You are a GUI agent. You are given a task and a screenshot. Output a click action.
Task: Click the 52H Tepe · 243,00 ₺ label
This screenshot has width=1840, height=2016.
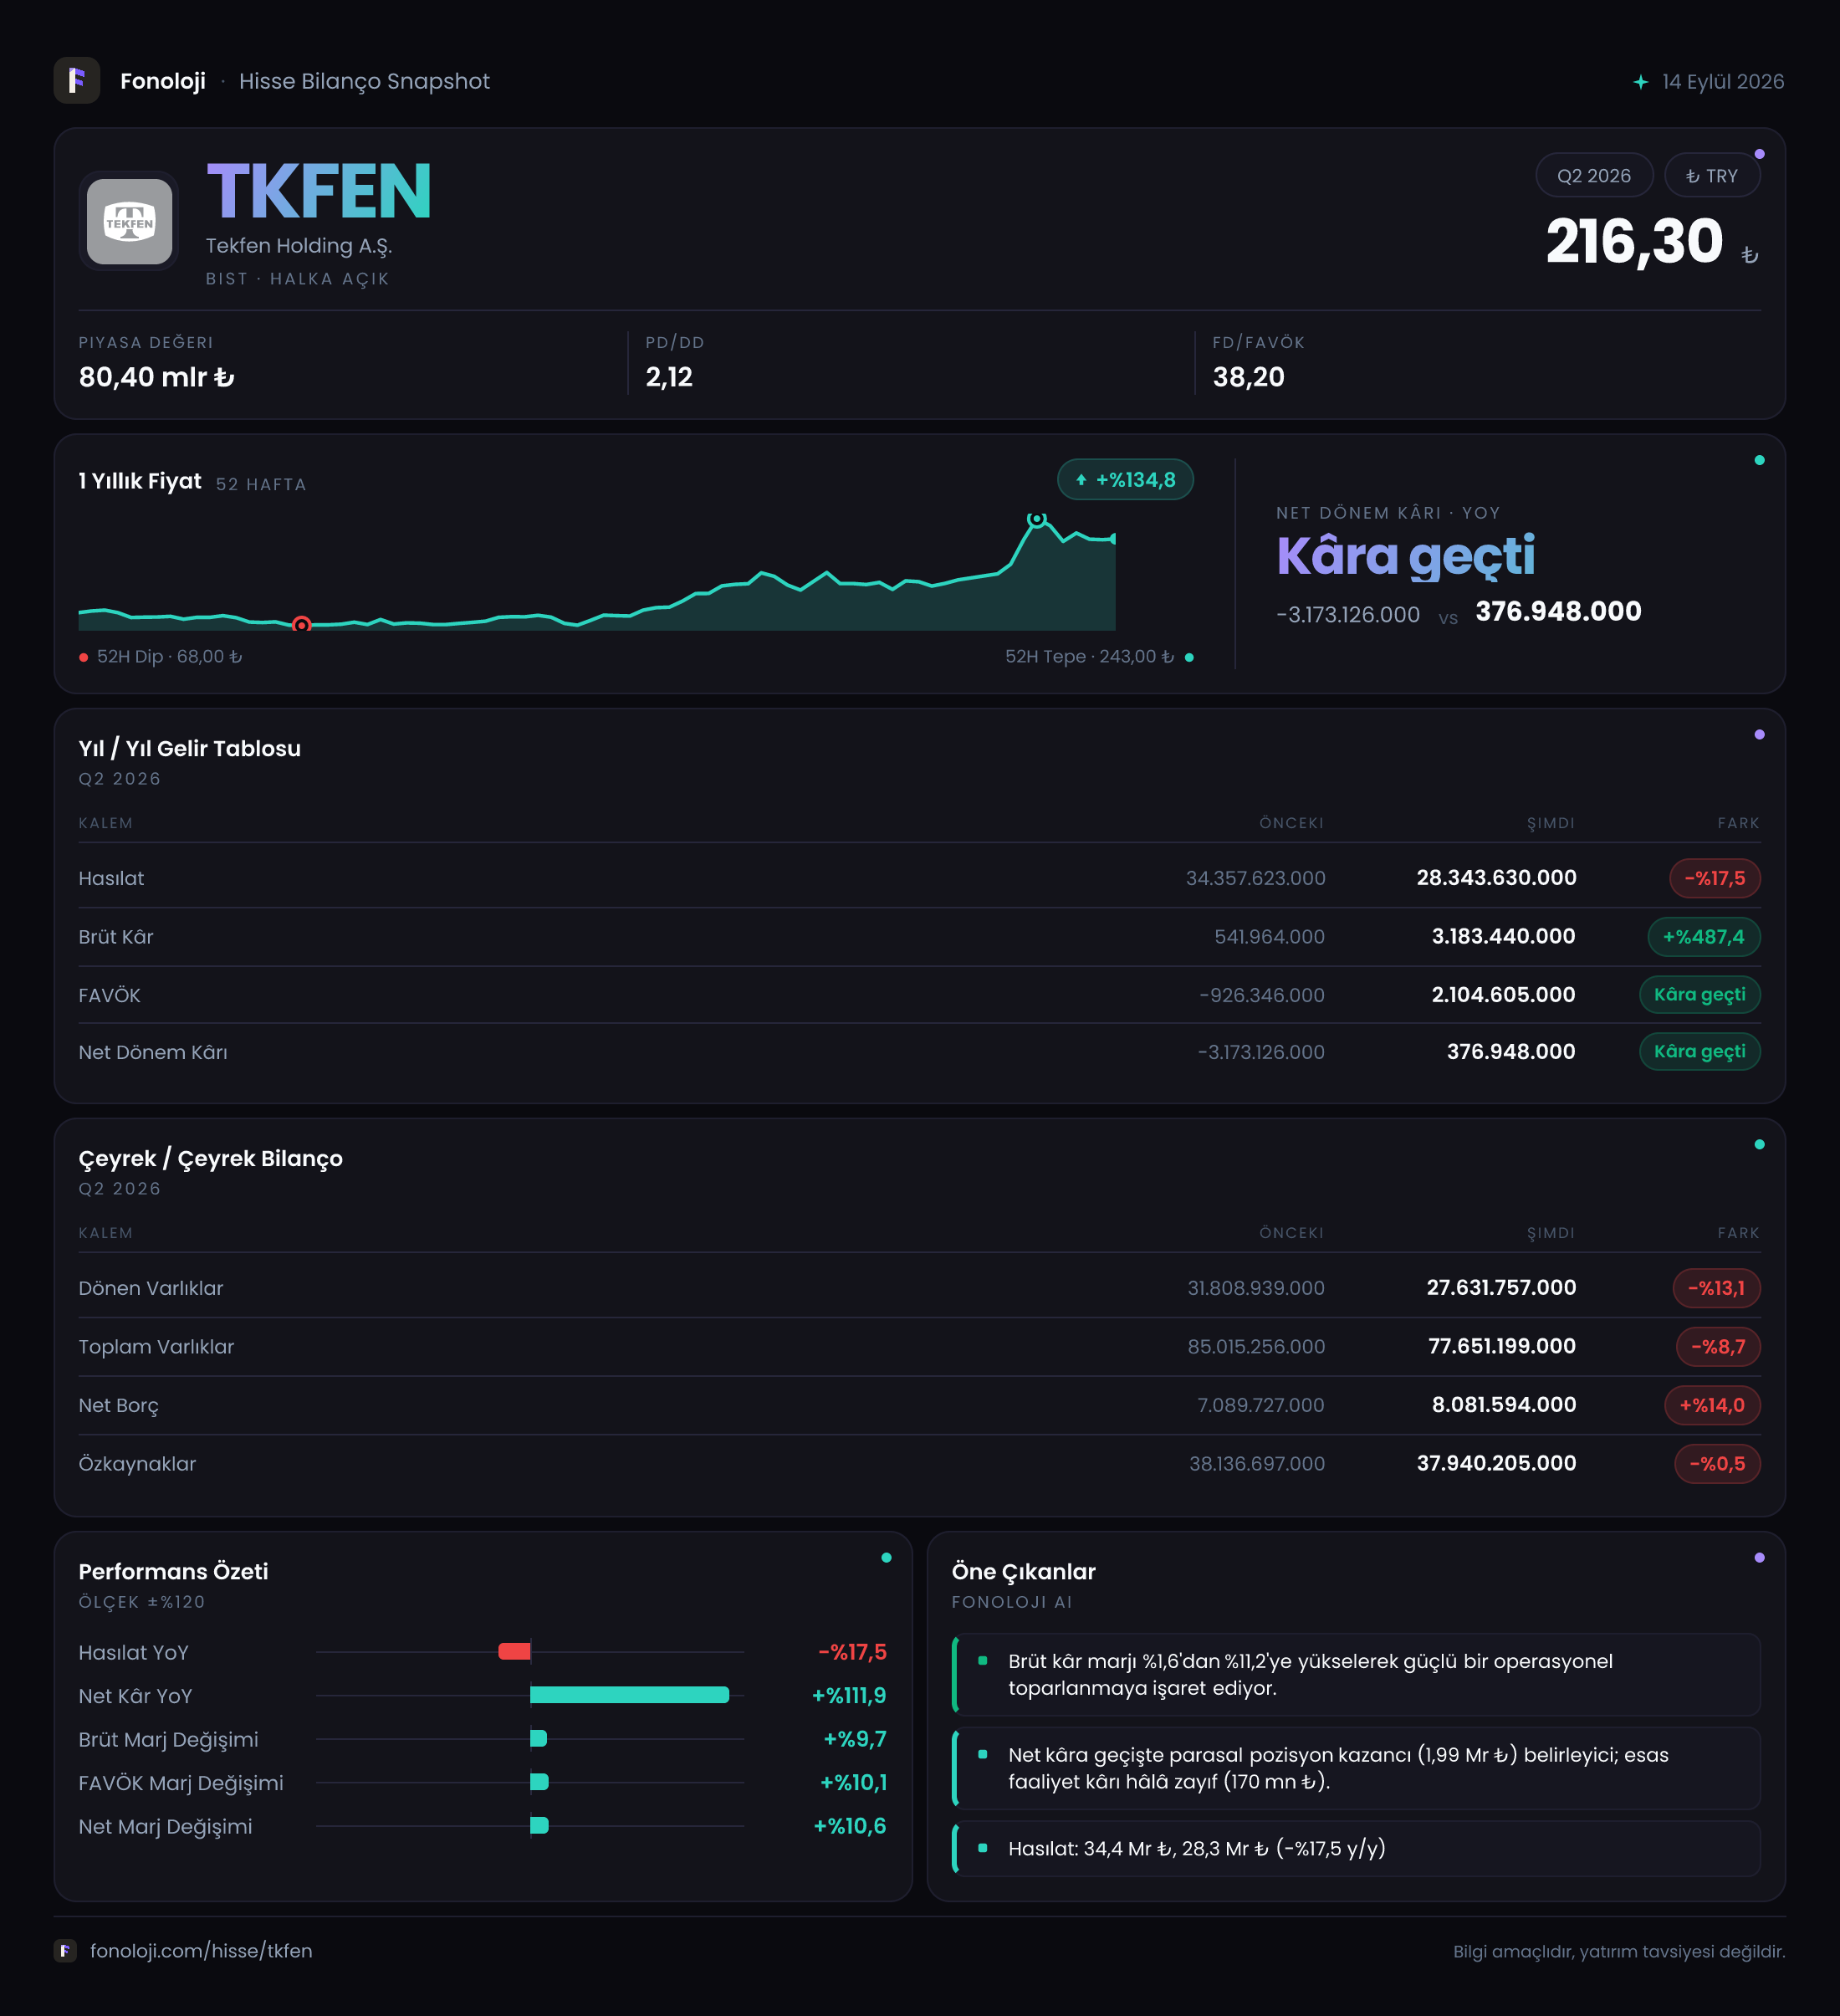coord(1089,656)
